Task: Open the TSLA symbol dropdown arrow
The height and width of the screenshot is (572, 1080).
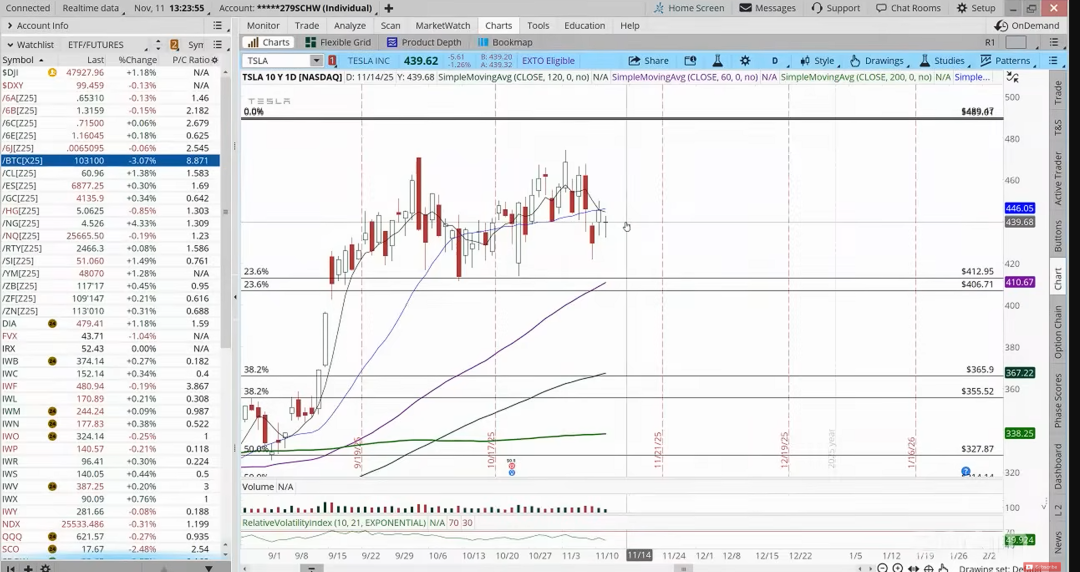Action: click(x=315, y=61)
